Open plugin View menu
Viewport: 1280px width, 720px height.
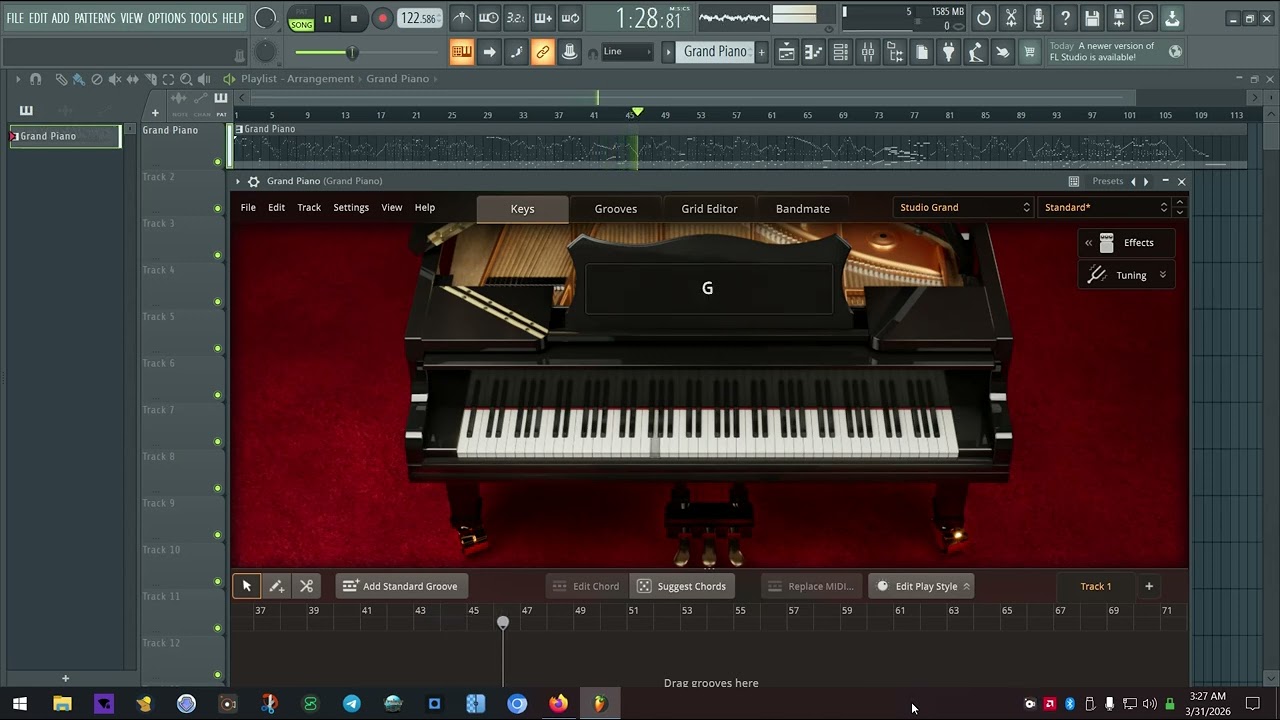pos(391,207)
